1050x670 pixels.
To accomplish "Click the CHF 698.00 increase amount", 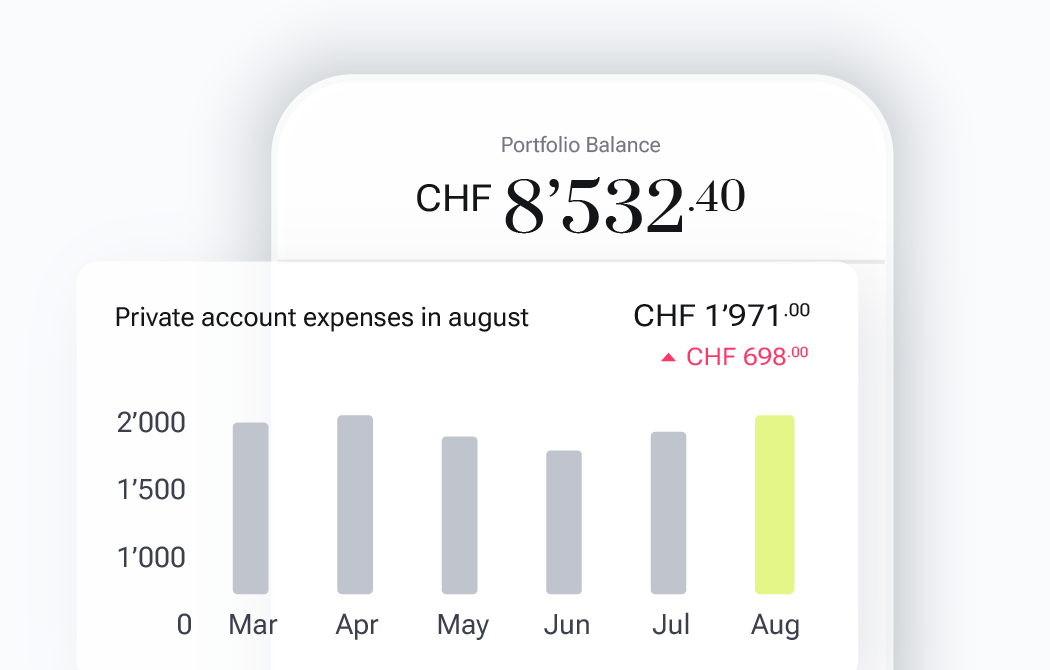I will (747, 357).
